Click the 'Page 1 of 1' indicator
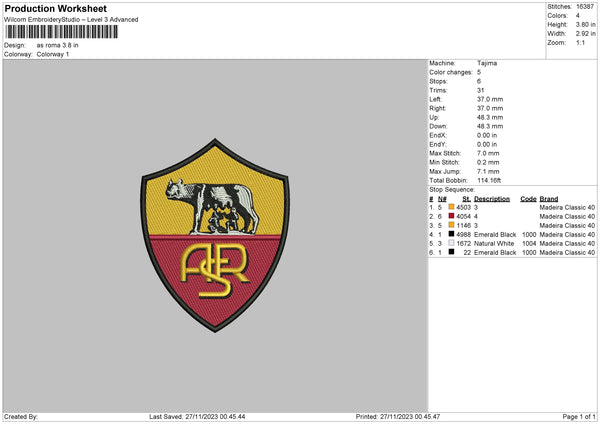The height and width of the screenshot is (424, 600). pyautogui.click(x=579, y=416)
